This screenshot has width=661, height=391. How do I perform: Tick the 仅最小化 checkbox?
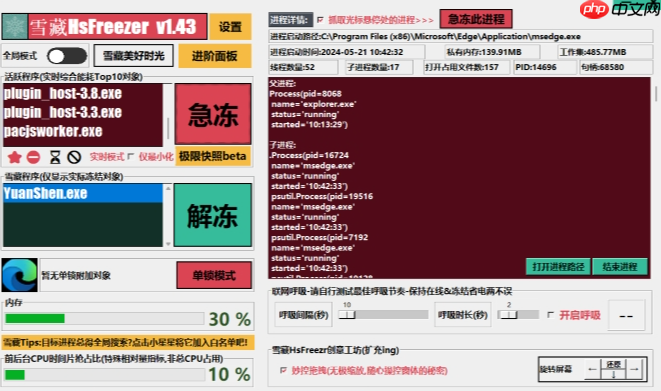tap(131, 157)
